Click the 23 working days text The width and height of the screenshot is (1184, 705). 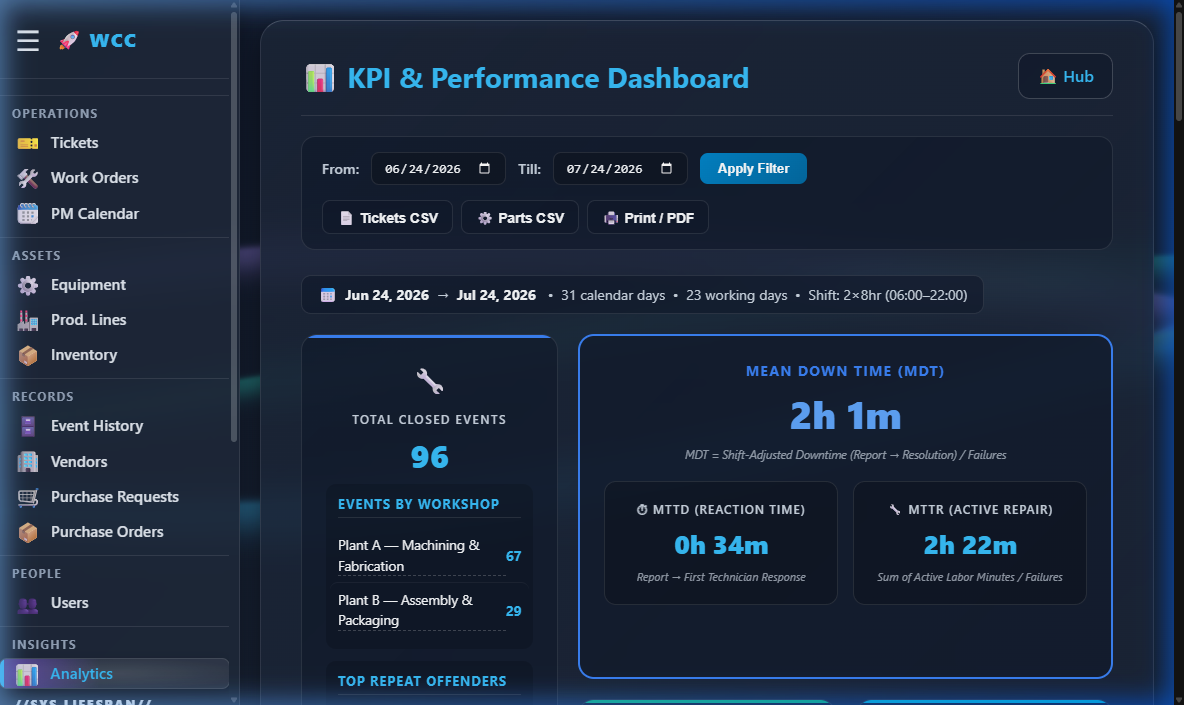click(x=736, y=295)
